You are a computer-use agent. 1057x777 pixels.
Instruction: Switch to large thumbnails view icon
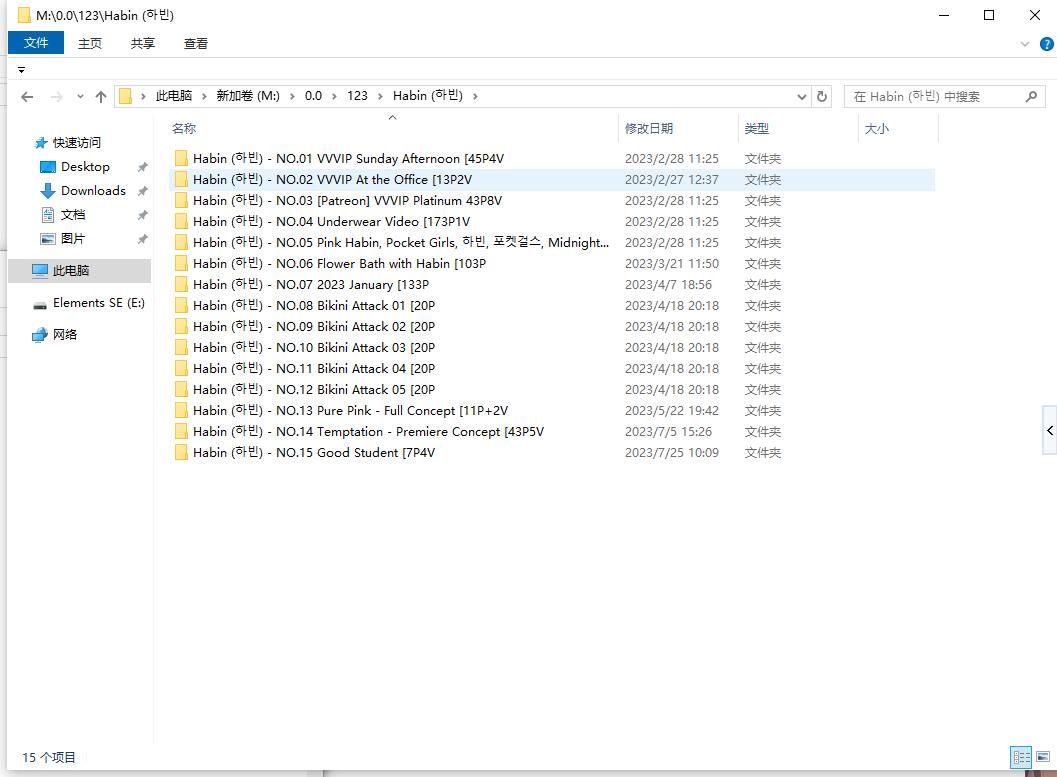1043,757
